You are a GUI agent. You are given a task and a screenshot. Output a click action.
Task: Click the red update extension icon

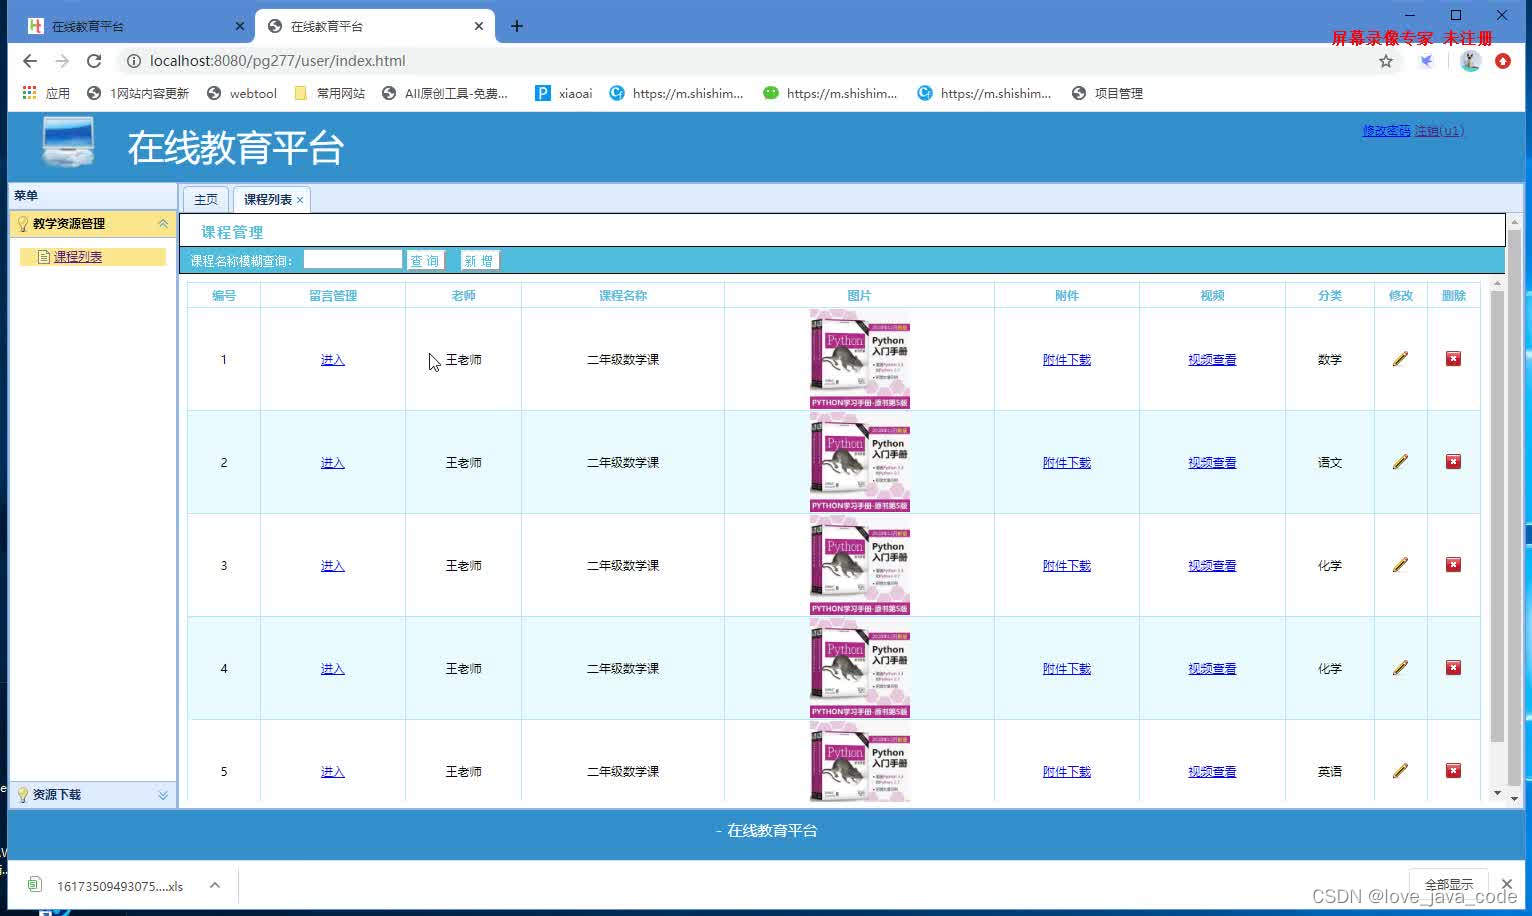pyautogui.click(x=1503, y=61)
